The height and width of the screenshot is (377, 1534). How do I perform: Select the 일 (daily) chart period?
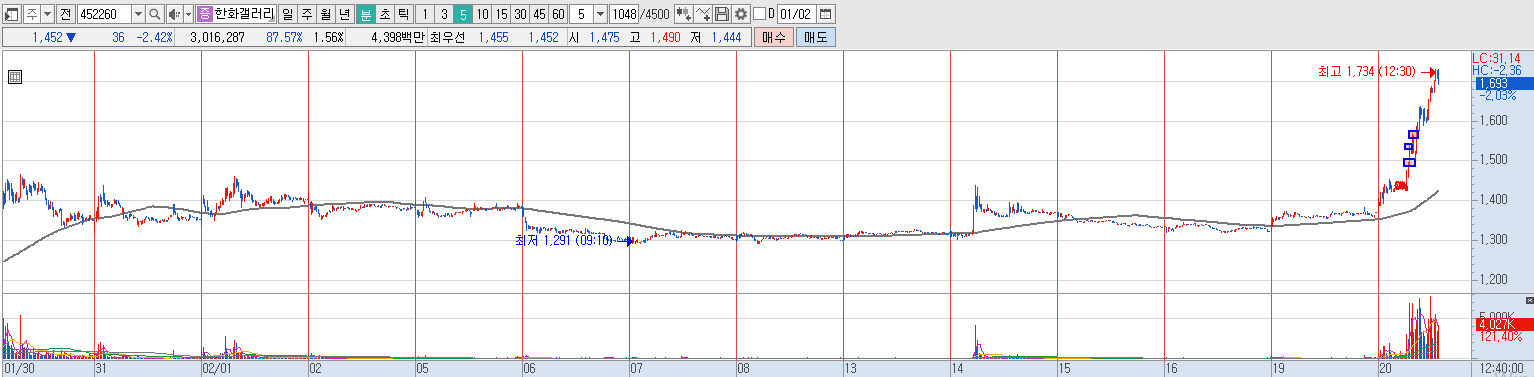(288, 14)
